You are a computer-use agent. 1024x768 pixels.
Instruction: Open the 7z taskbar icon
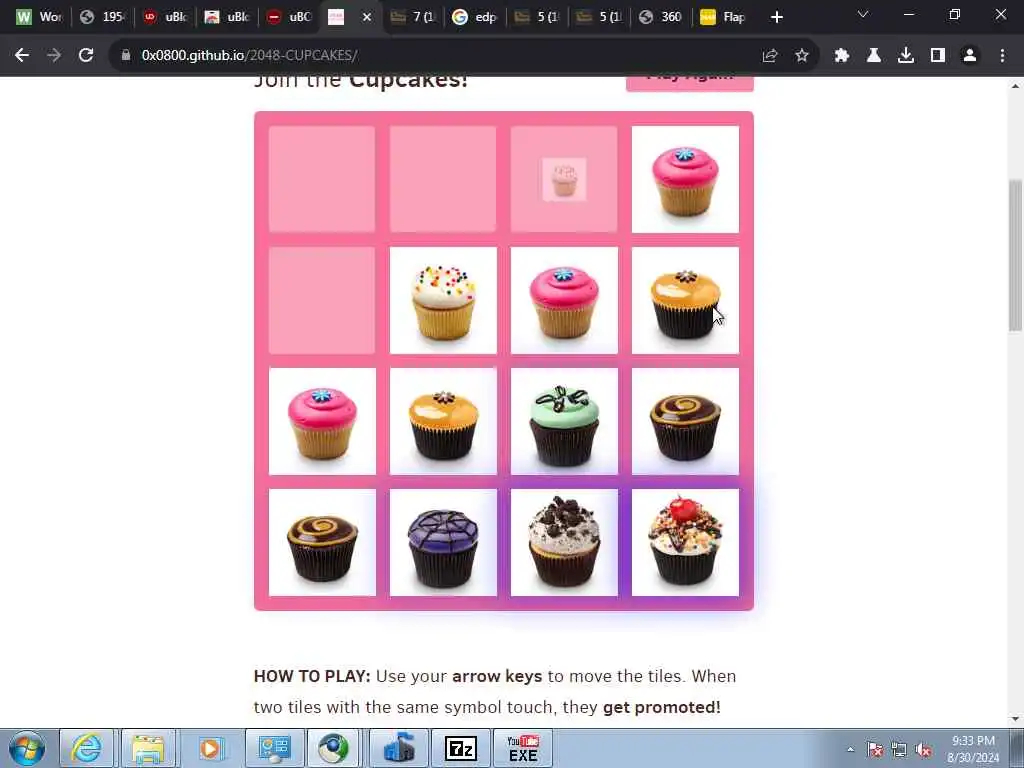click(461, 748)
